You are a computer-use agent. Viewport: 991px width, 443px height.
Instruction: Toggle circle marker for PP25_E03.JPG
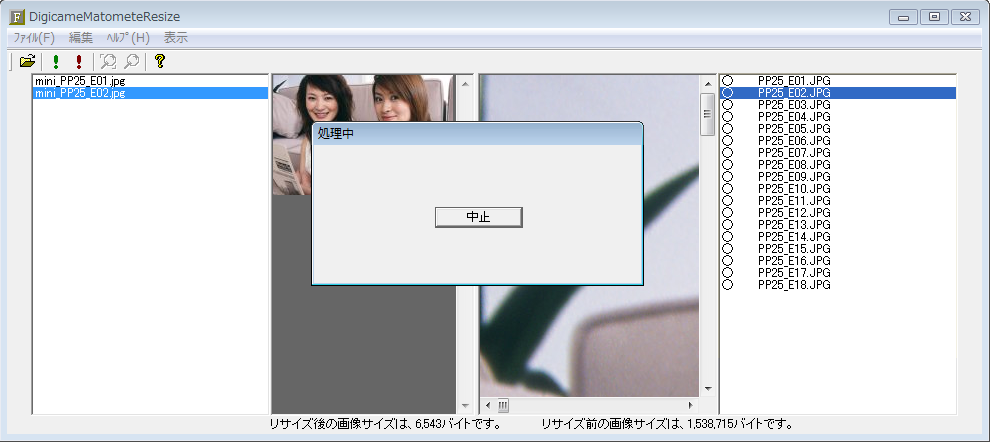tap(727, 105)
